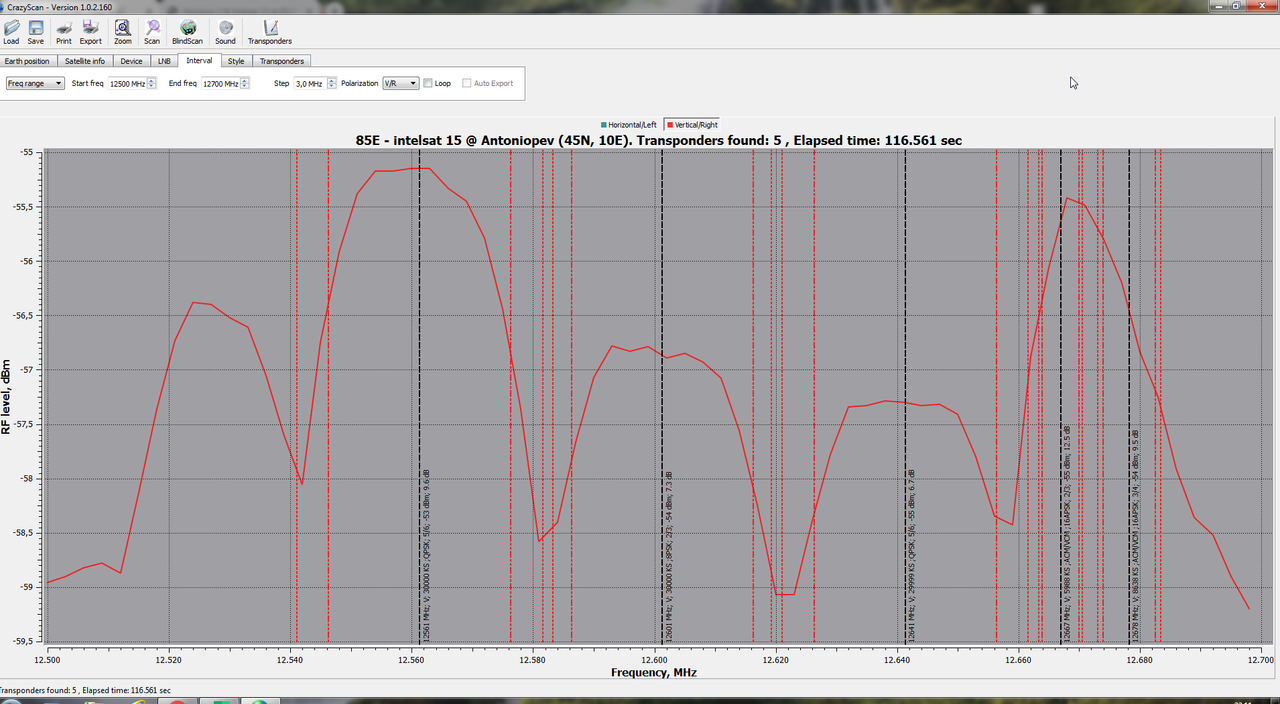This screenshot has height=704, width=1280.
Task: Click the status bar transponders found text
Action: 85,690
